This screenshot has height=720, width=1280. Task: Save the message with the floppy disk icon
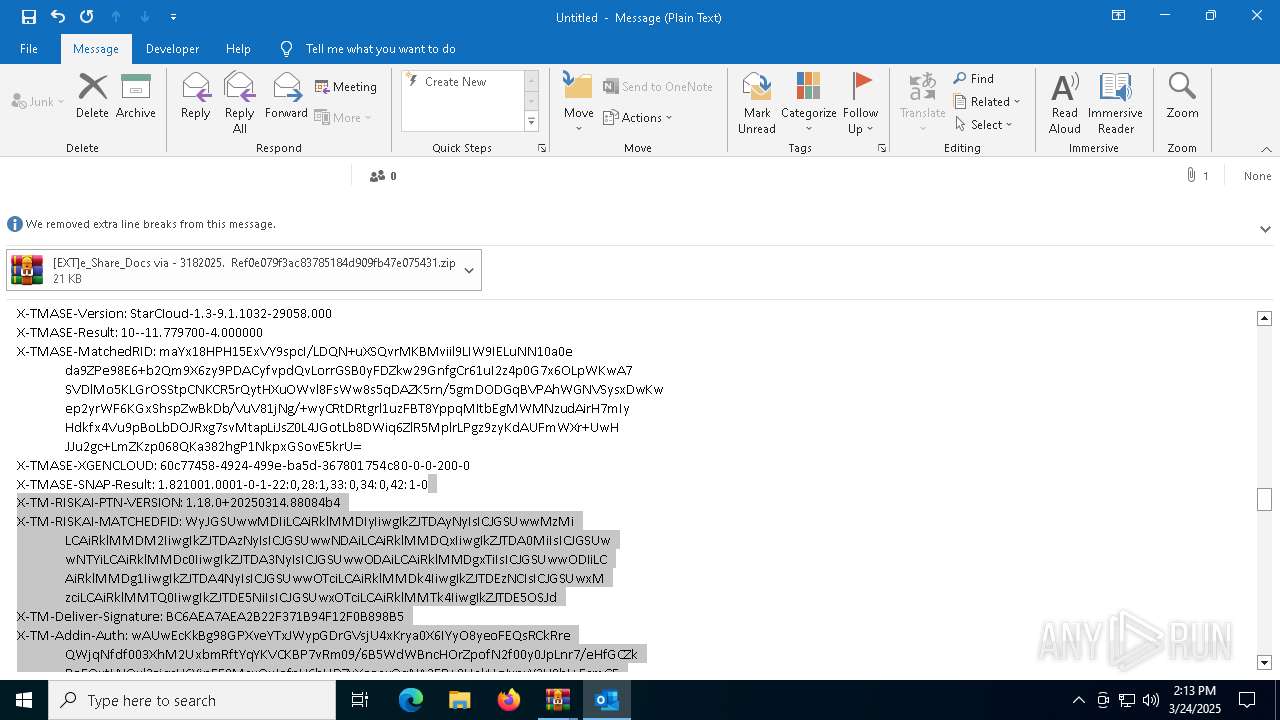29,17
